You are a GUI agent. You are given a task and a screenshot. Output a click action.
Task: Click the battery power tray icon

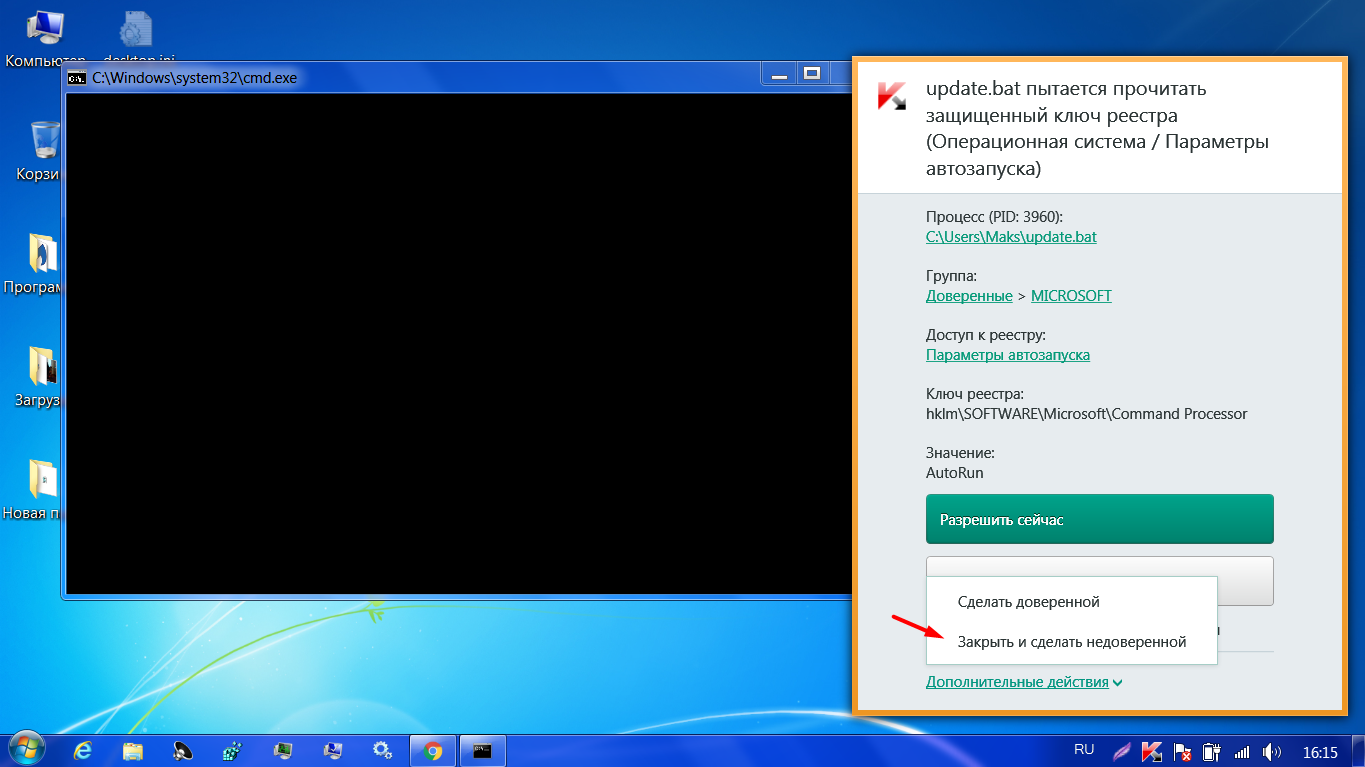pos(1212,751)
